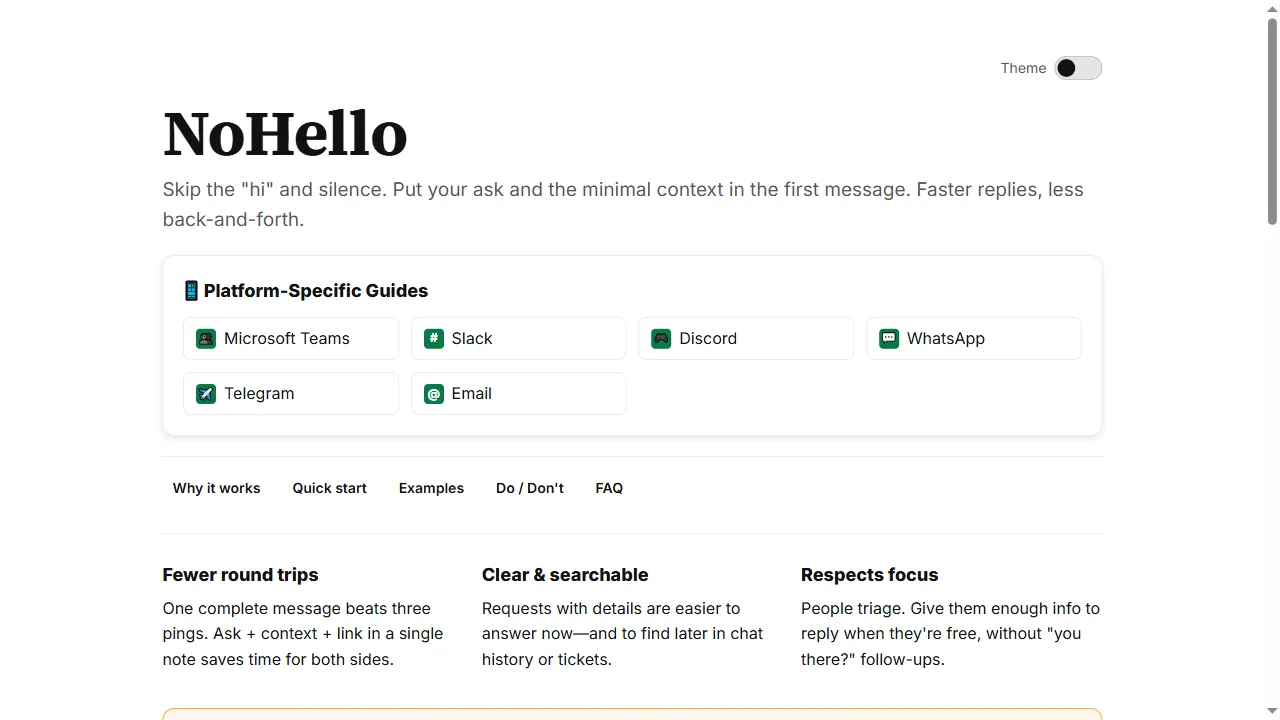The width and height of the screenshot is (1280, 720).
Task: Click the Slack hashtag icon
Action: (433, 338)
